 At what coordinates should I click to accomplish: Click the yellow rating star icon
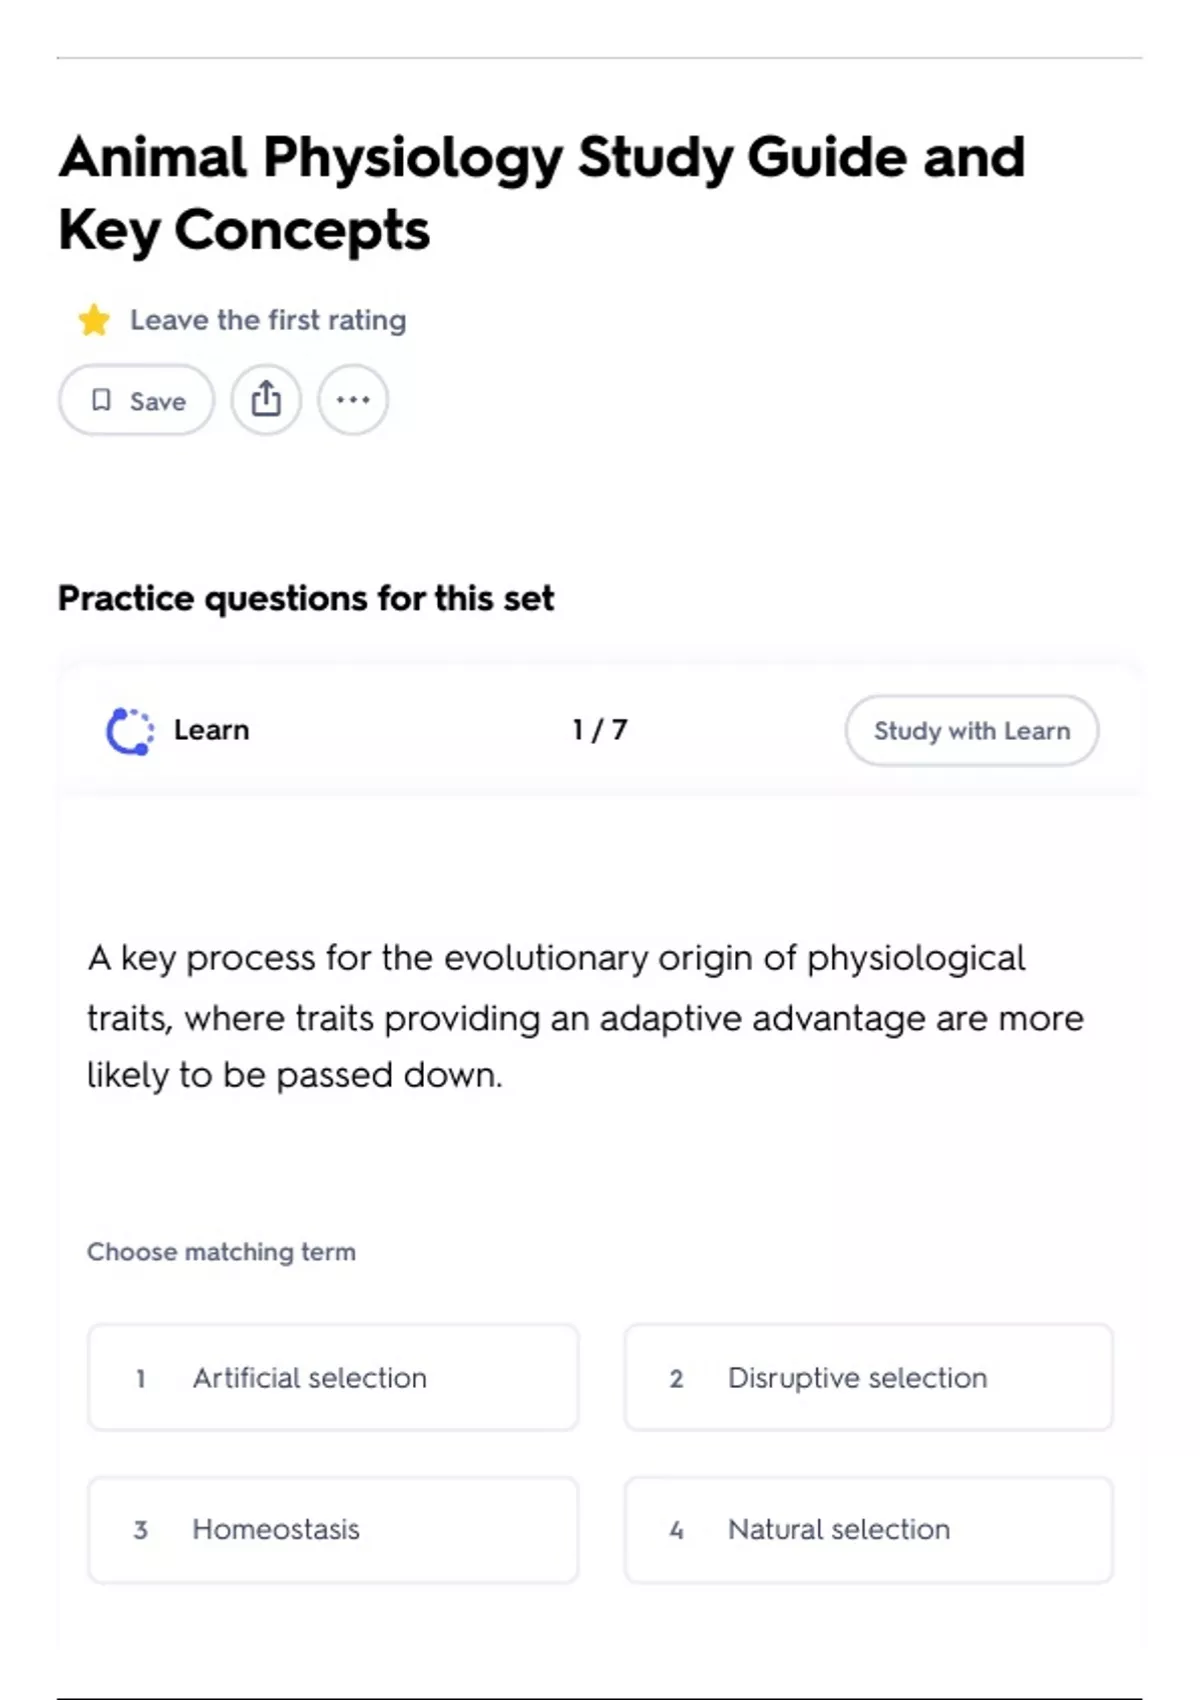[94, 320]
